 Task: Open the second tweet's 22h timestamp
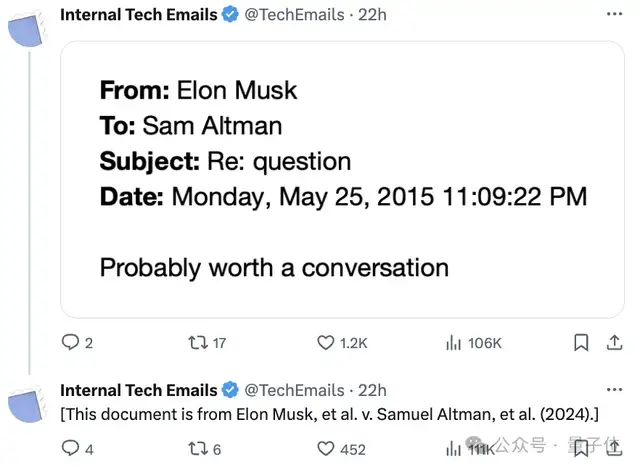pyautogui.click(x=371, y=390)
